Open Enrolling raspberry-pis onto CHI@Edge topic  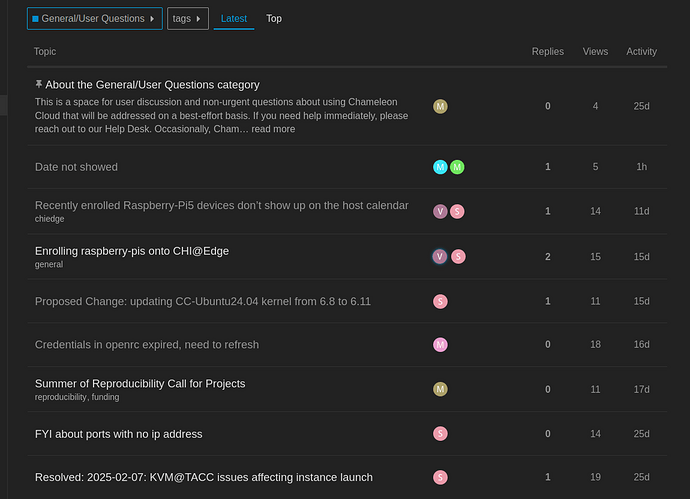pyautogui.click(x=132, y=251)
